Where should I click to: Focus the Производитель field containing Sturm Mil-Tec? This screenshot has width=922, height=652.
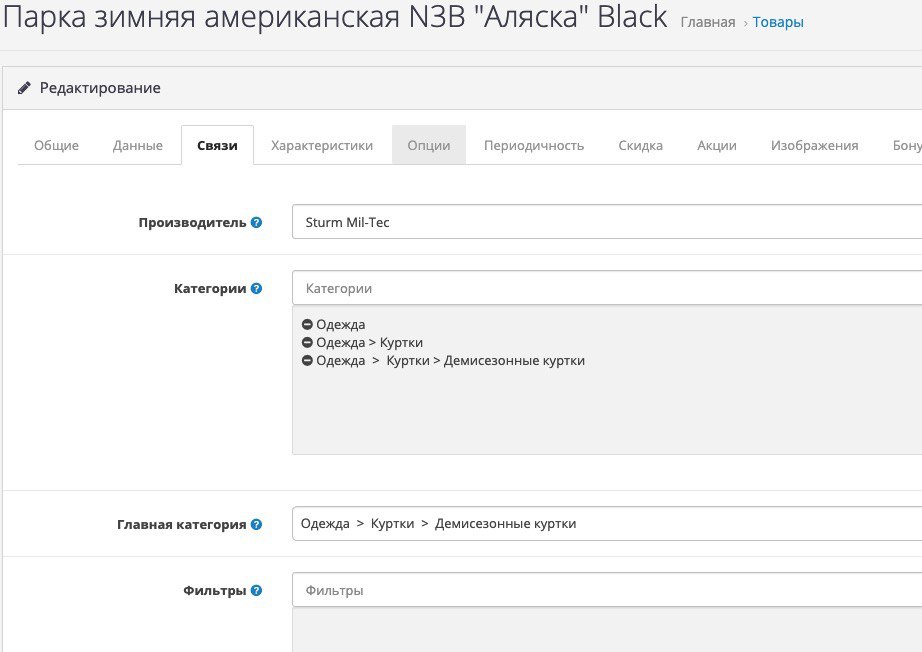pyautogui.click(x=607, y=222)
